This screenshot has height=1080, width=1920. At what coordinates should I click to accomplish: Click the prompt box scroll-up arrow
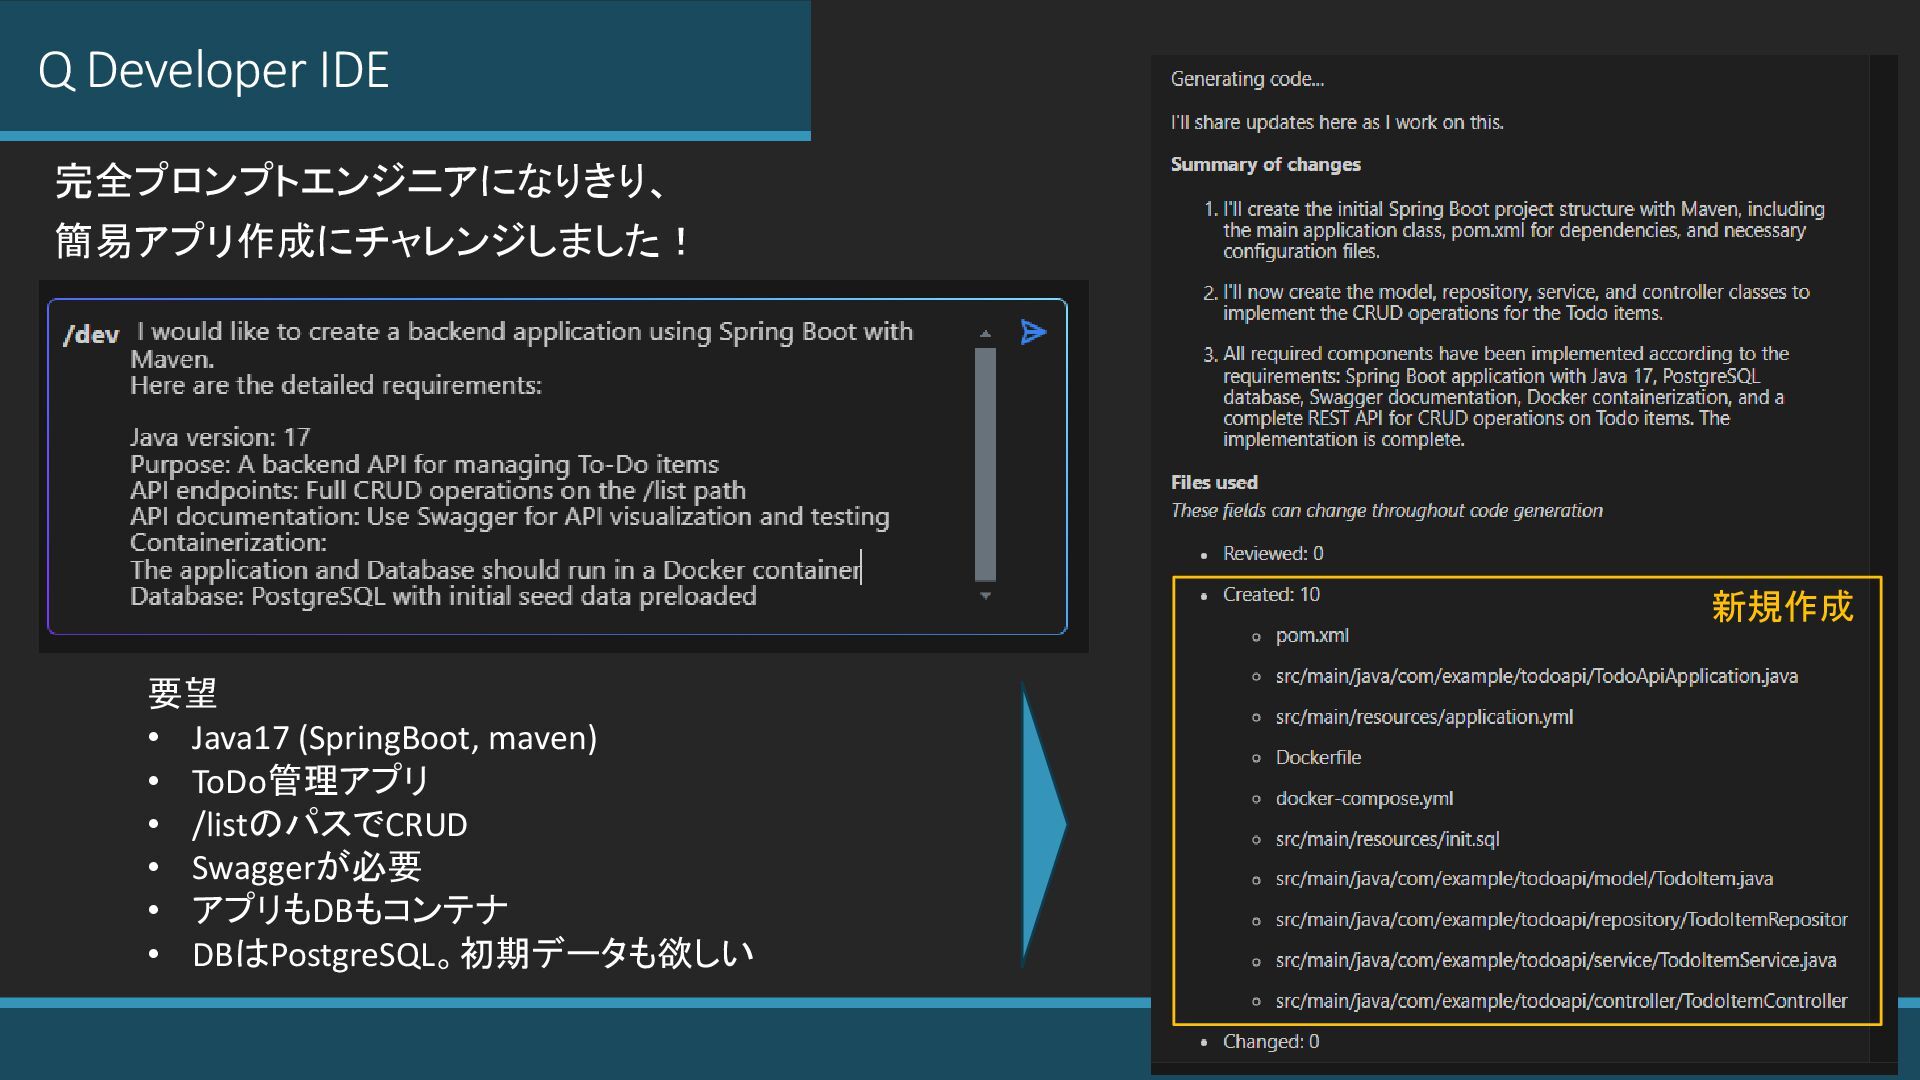[x=985, y=334]
